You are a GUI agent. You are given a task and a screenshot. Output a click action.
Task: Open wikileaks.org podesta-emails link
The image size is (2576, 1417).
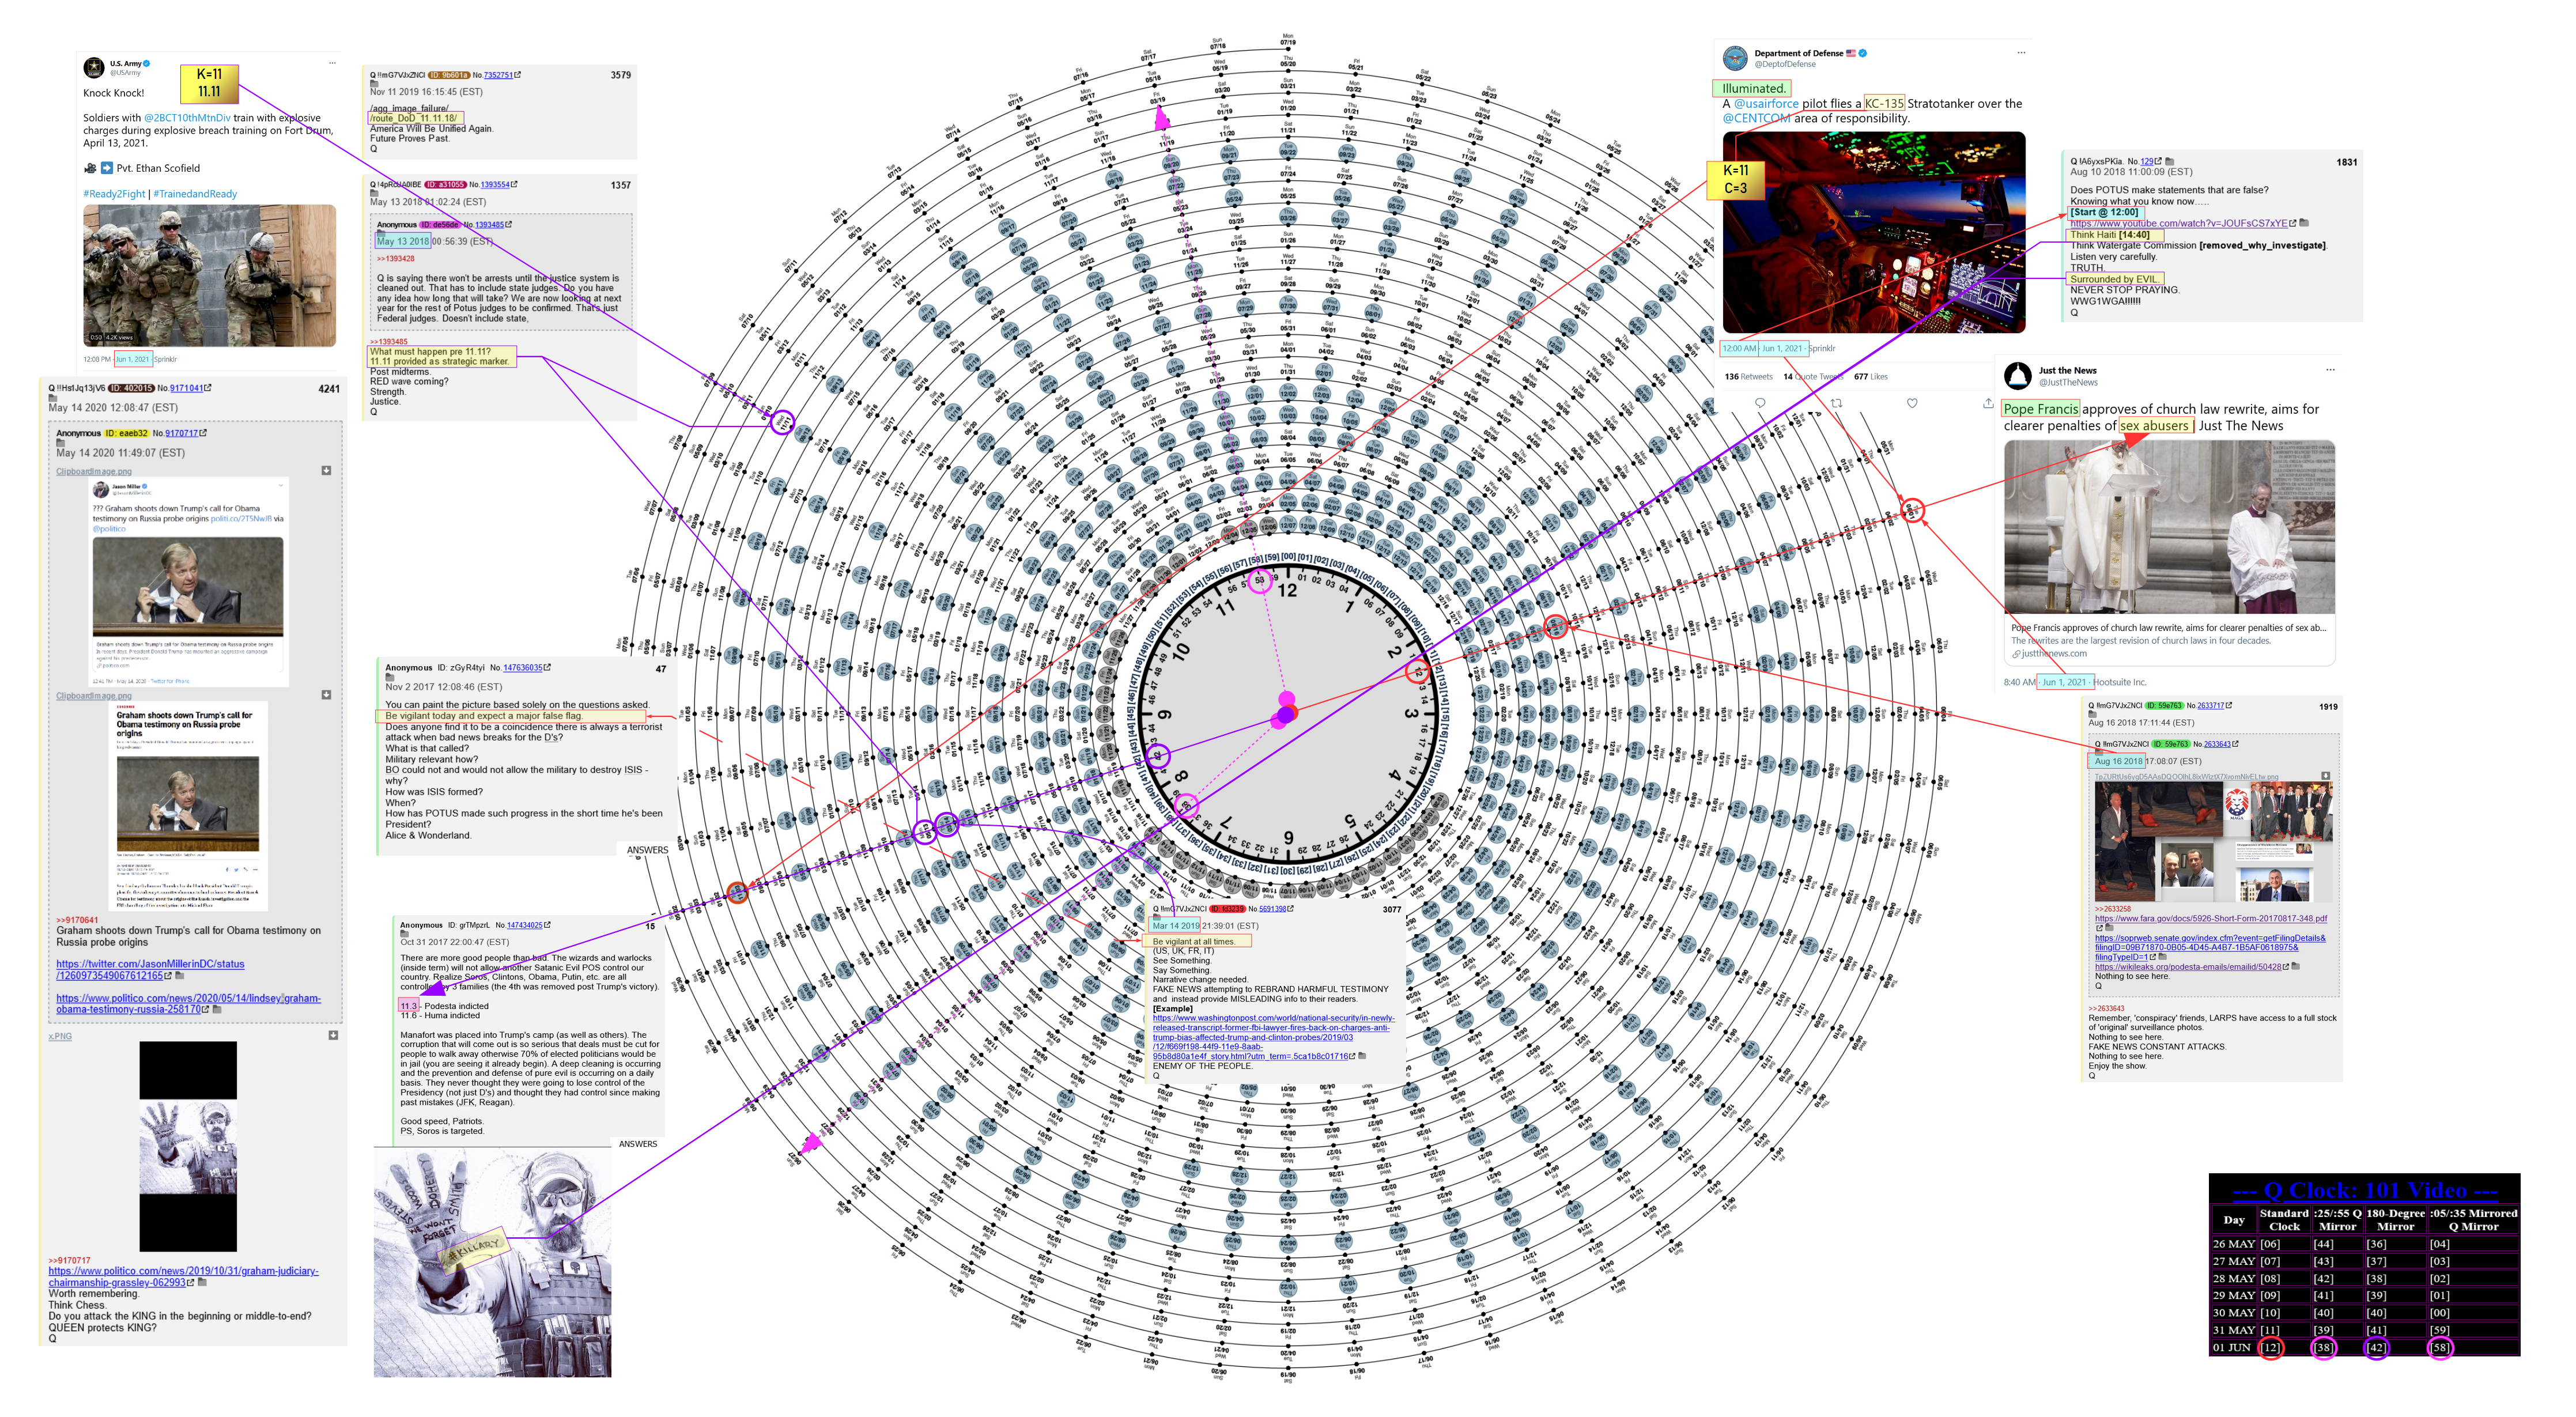pos(2188,967)
